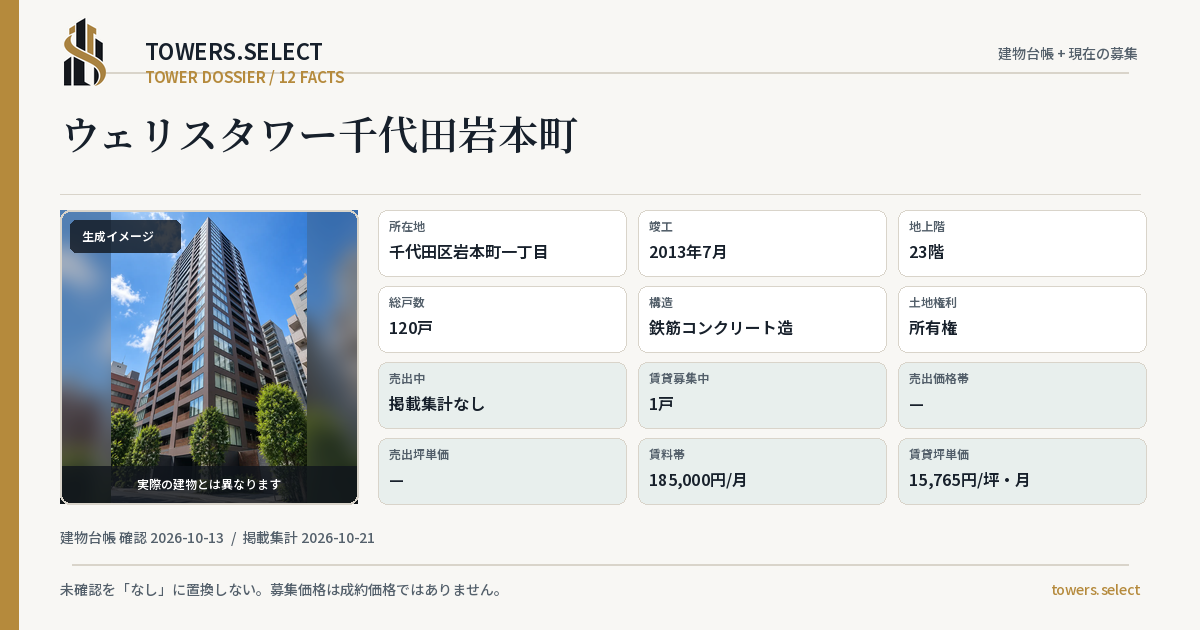The image size is (1200, 630).
Task: Click the 未確認を「なし」に置換しない footer note
Action: pyautogui.click(x=281, y=590)
